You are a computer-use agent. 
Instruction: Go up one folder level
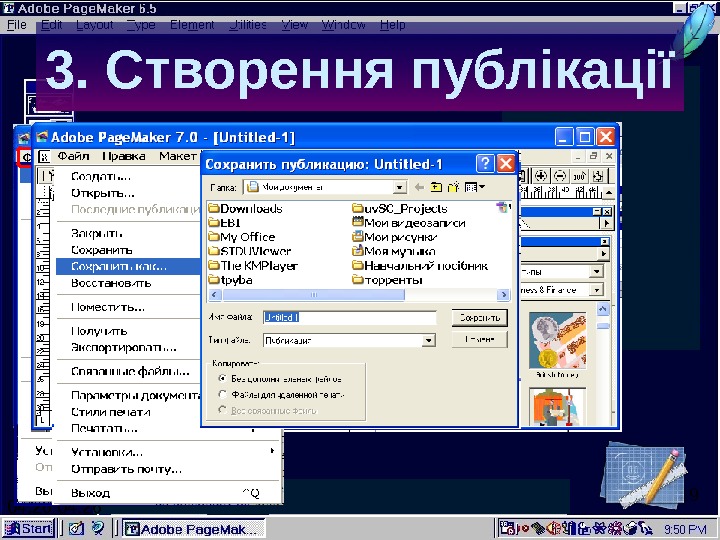click(436, 187)
